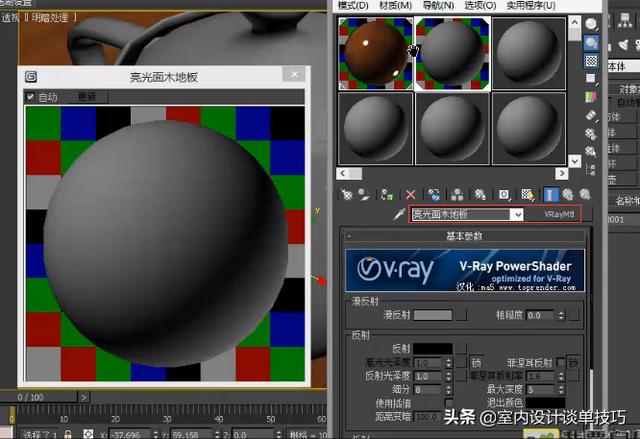Toggle checkered sample Background icon
640x439 pixels.
coord(591,61)
